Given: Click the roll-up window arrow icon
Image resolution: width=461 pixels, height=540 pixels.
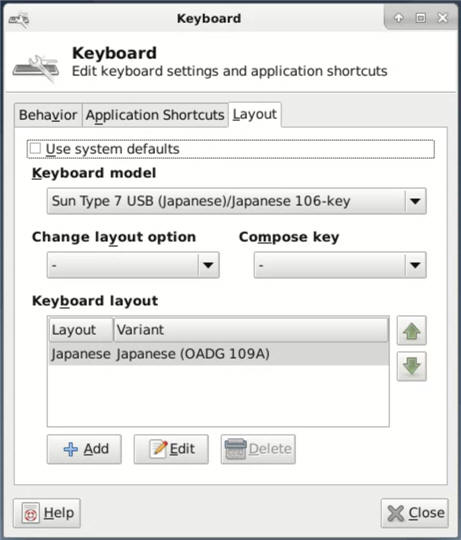Looking at the screenshot, I should pyautogui.click(x=398, y=18).
